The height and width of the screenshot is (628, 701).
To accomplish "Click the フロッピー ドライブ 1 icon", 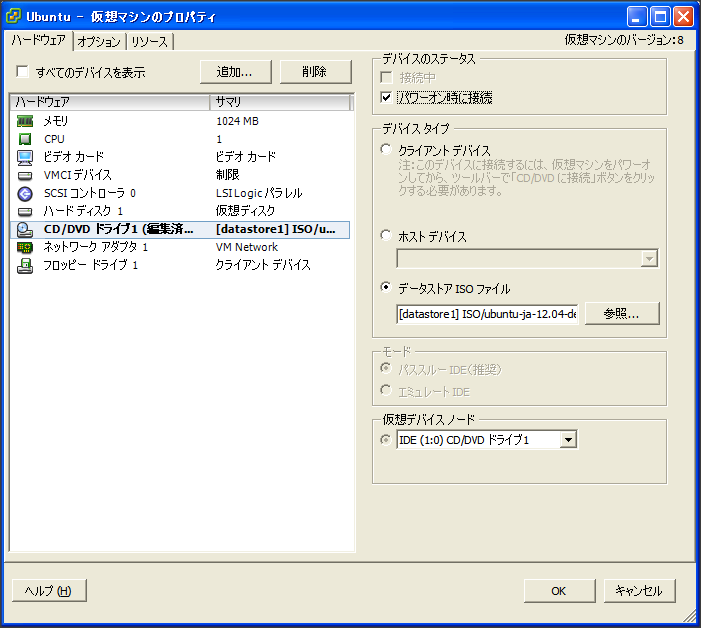I will tap(25, 266).
